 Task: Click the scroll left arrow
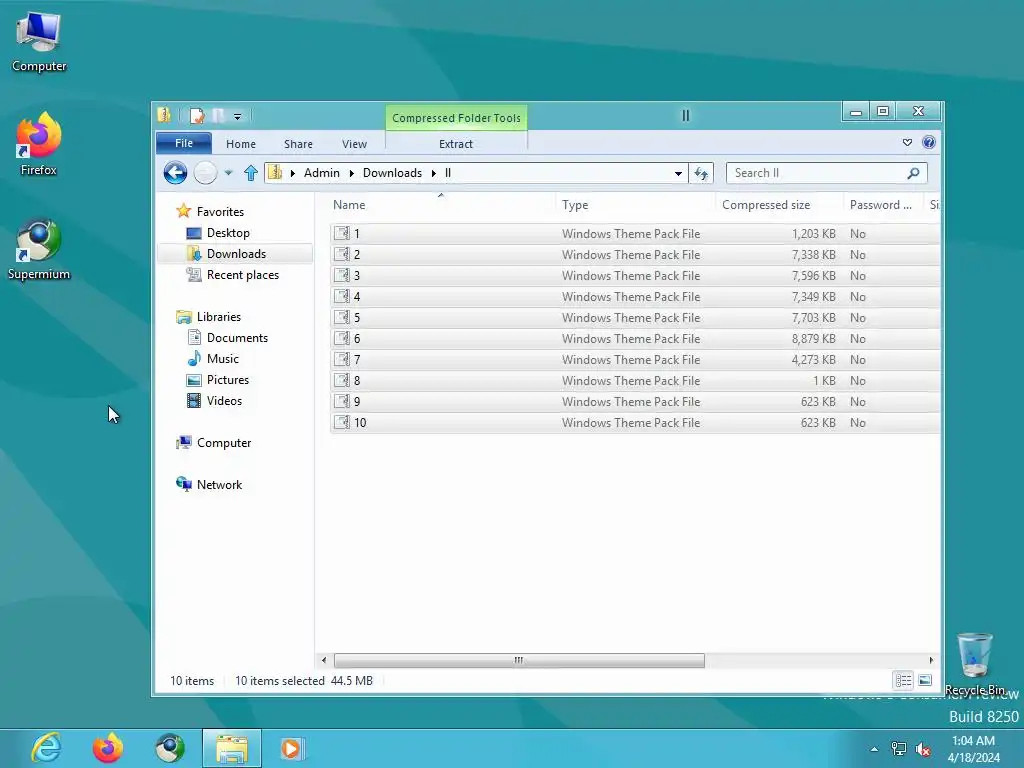(324, 660)
